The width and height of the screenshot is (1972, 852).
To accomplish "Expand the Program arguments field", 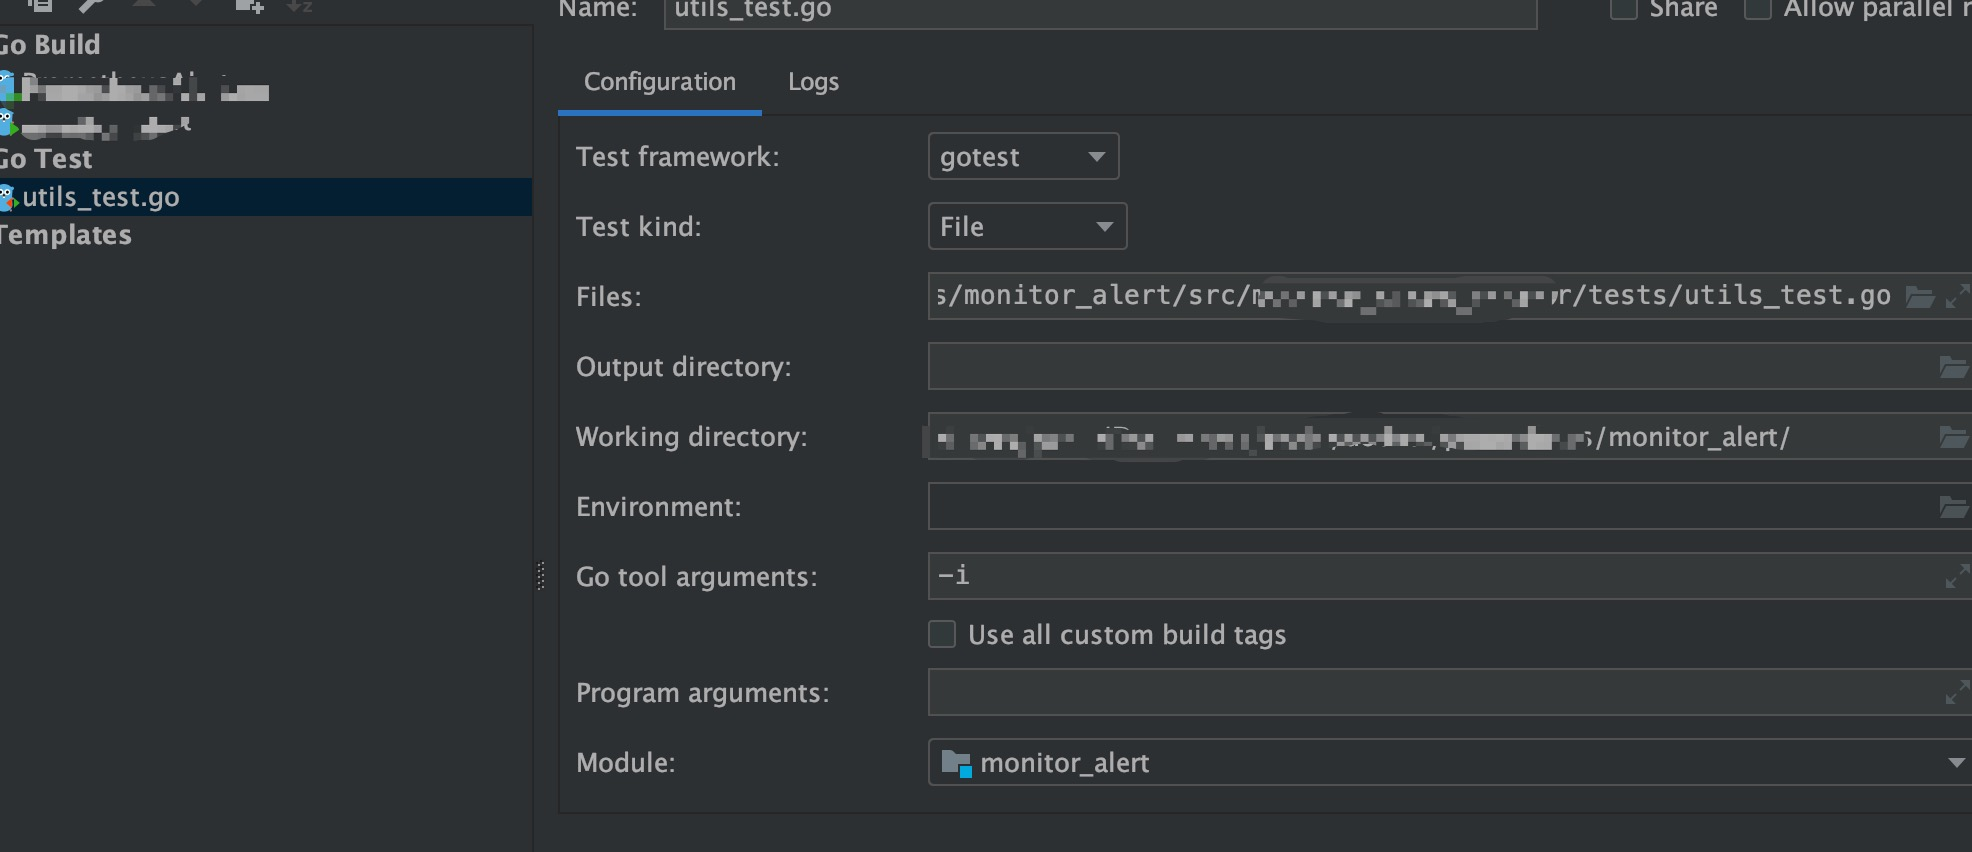I will 1957,692.
